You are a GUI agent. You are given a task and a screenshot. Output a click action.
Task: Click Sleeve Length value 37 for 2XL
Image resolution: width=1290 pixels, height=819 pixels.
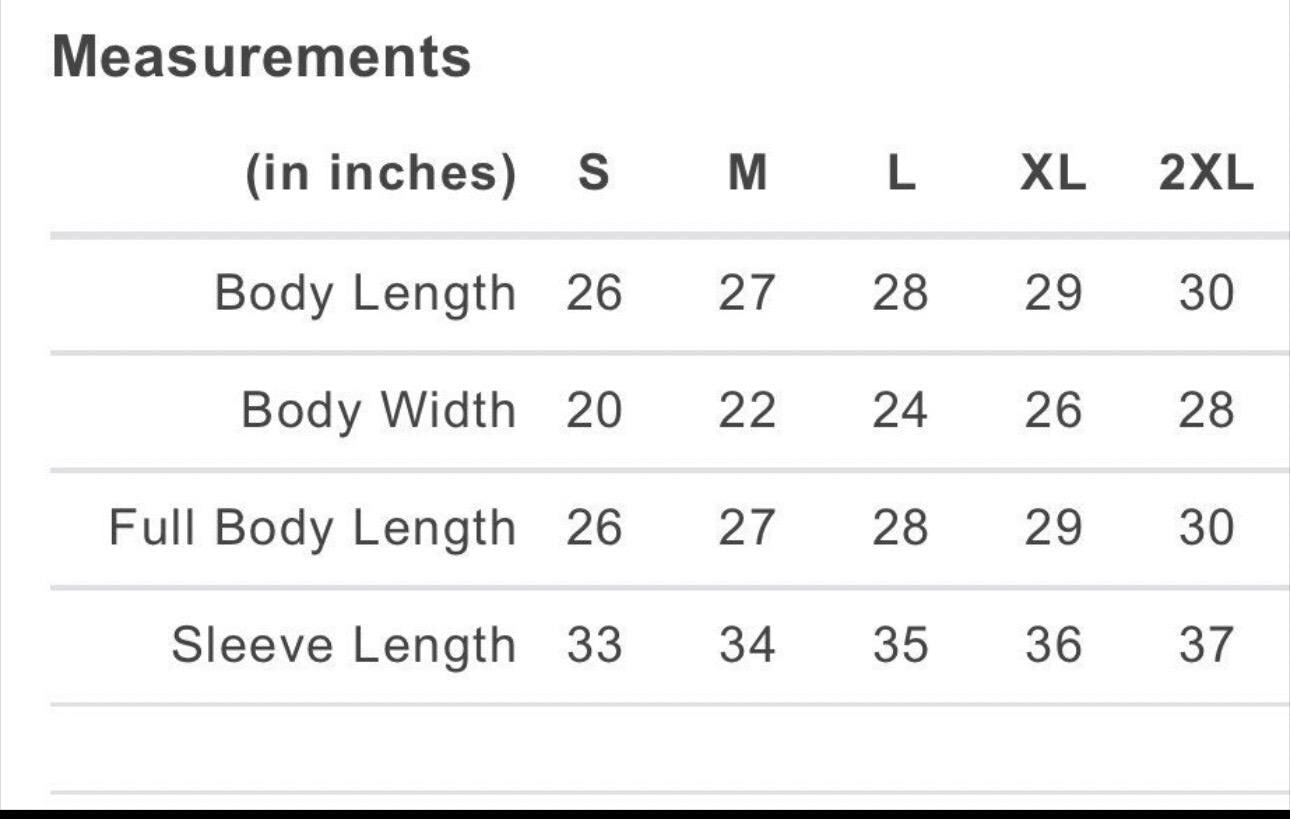coord(1206,645)
